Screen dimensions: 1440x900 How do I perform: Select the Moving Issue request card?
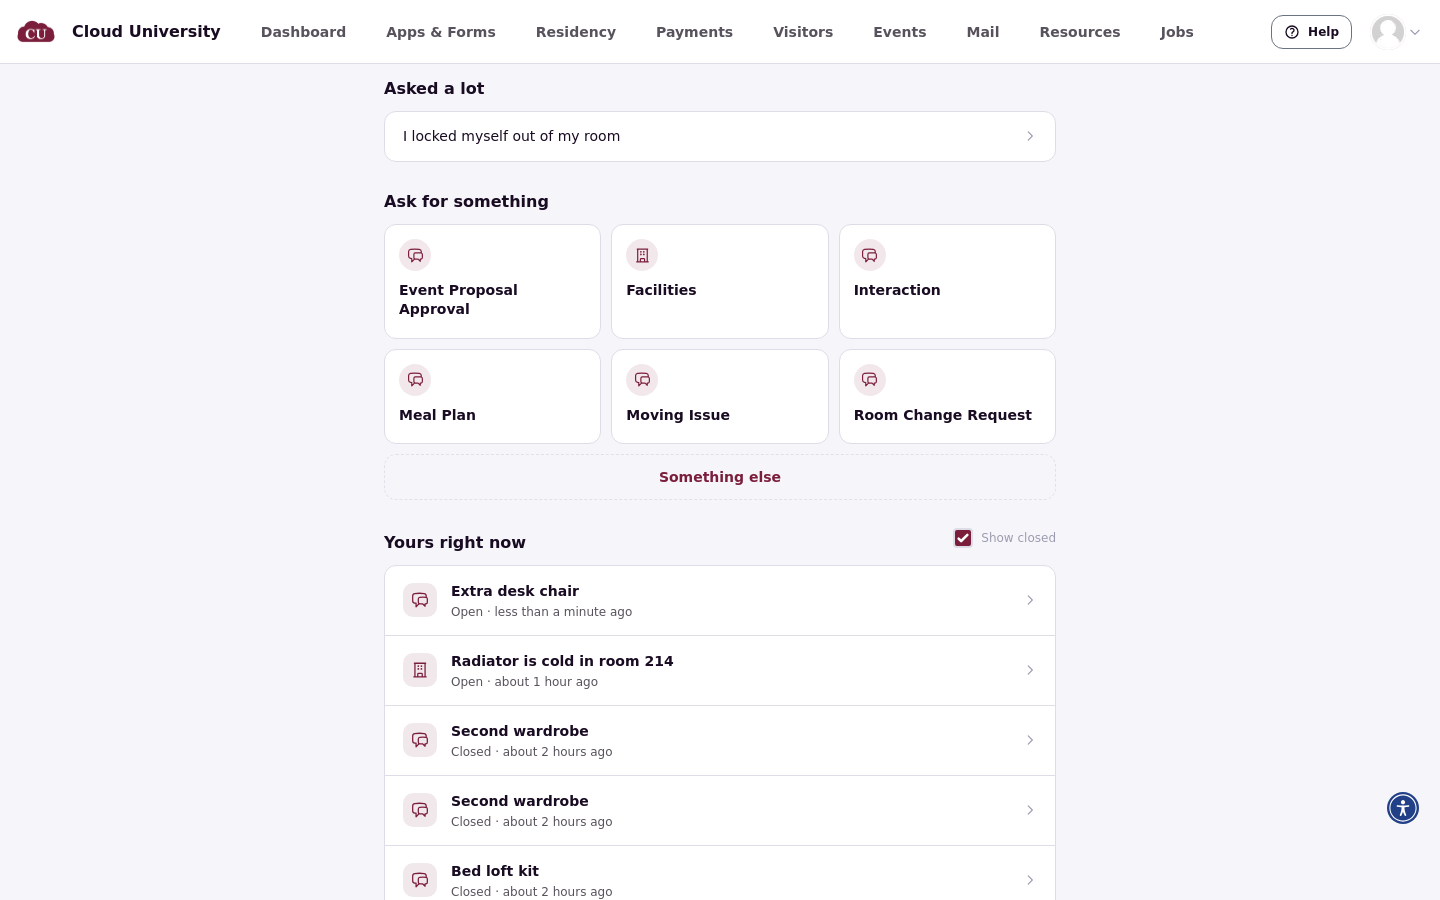tap(720, 396)
